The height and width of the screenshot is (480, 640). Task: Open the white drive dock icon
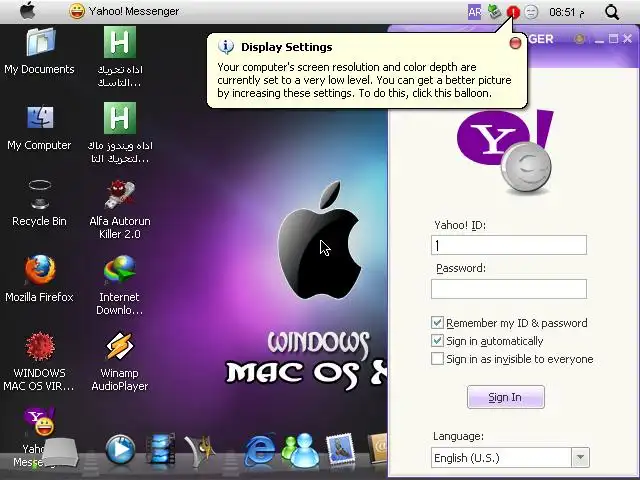[x=60, y=452]
